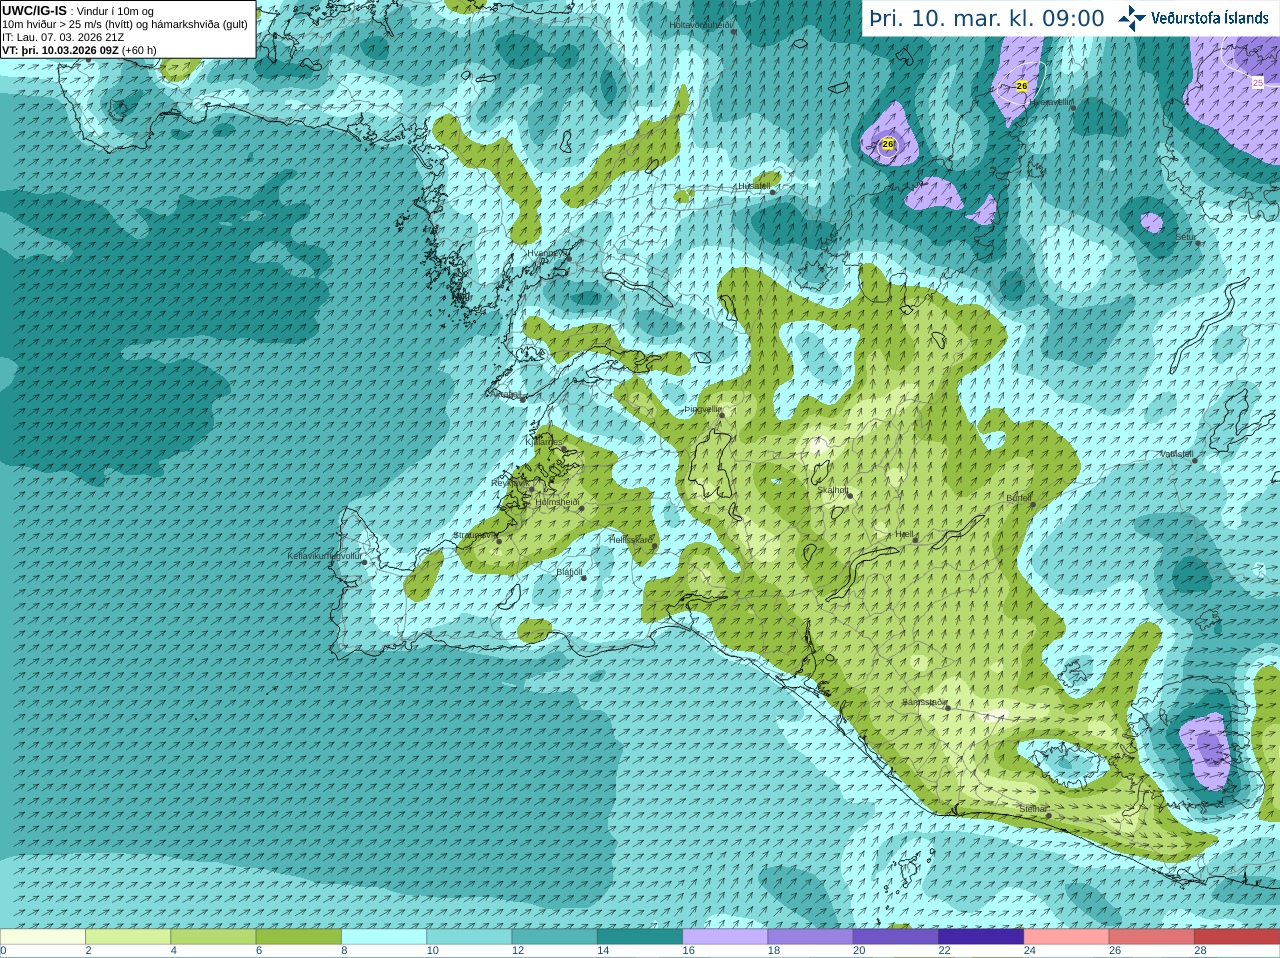Viewport: 1280px width, 958px height.
Task: Select the Keflavíkurflugvöllur station marker
Action: [x=365, y=562]
